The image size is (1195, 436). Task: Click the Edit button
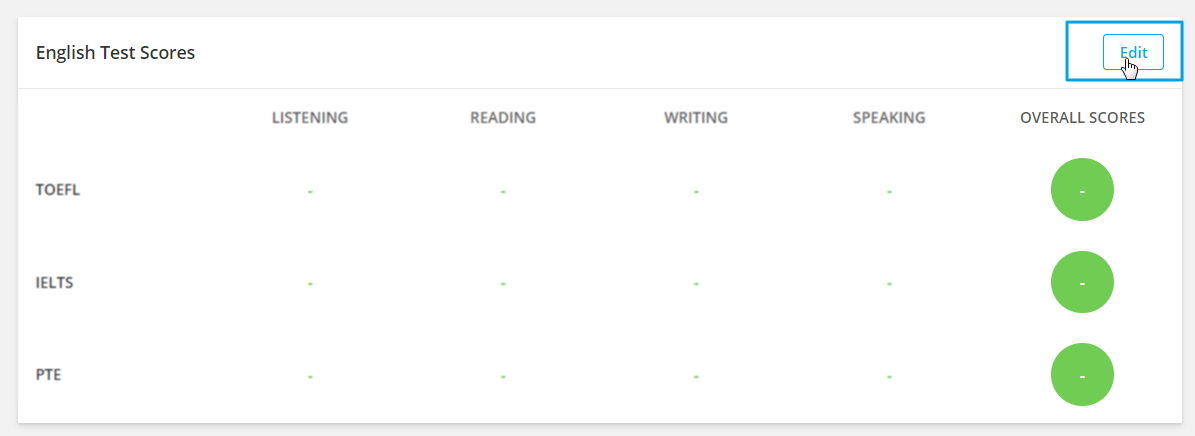(1133, 52)
